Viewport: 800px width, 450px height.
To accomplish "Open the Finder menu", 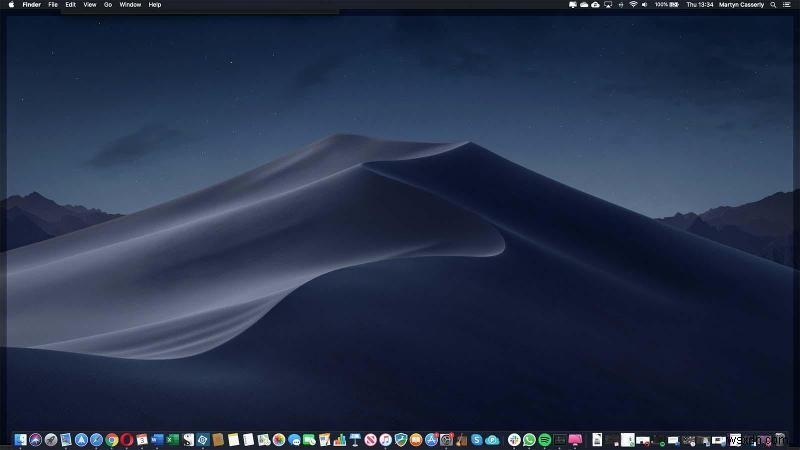I will tap(32, 5).
